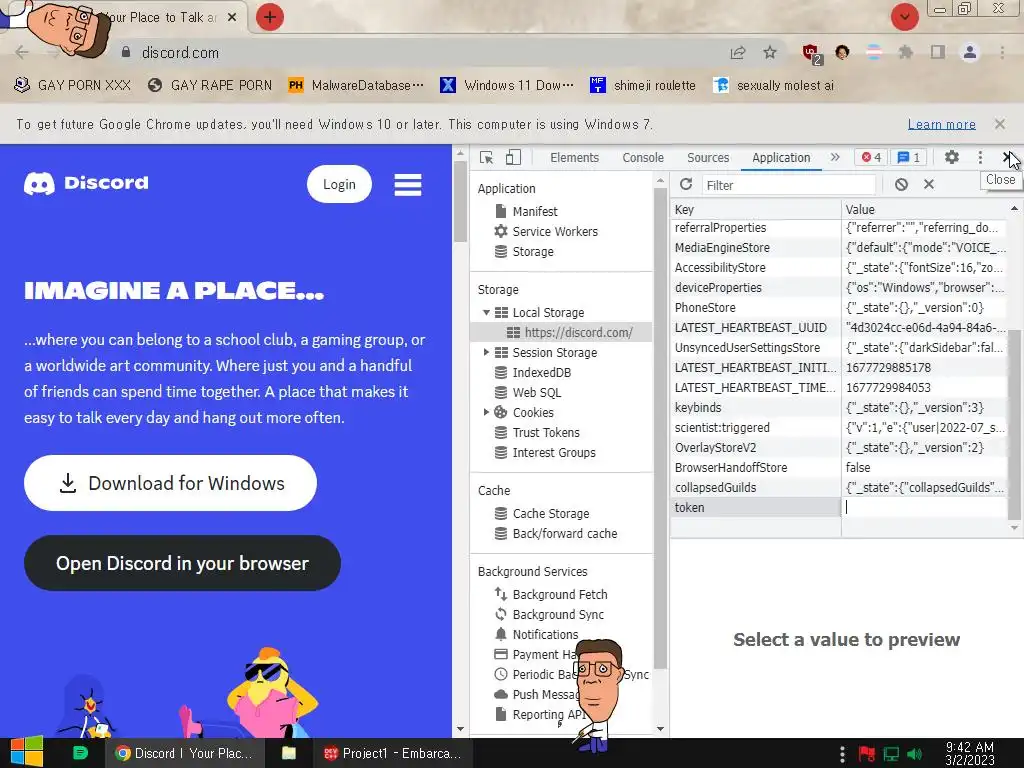Refresh the local storage table
The image size is (1024, 768).
[x=686, y=185]
